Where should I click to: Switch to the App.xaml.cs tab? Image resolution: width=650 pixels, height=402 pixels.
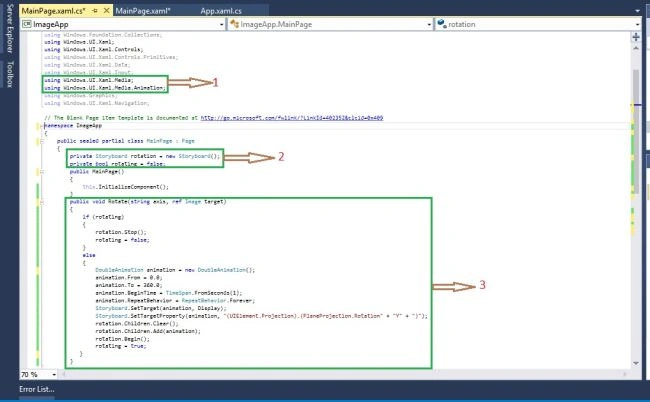[x=221, y=11]
